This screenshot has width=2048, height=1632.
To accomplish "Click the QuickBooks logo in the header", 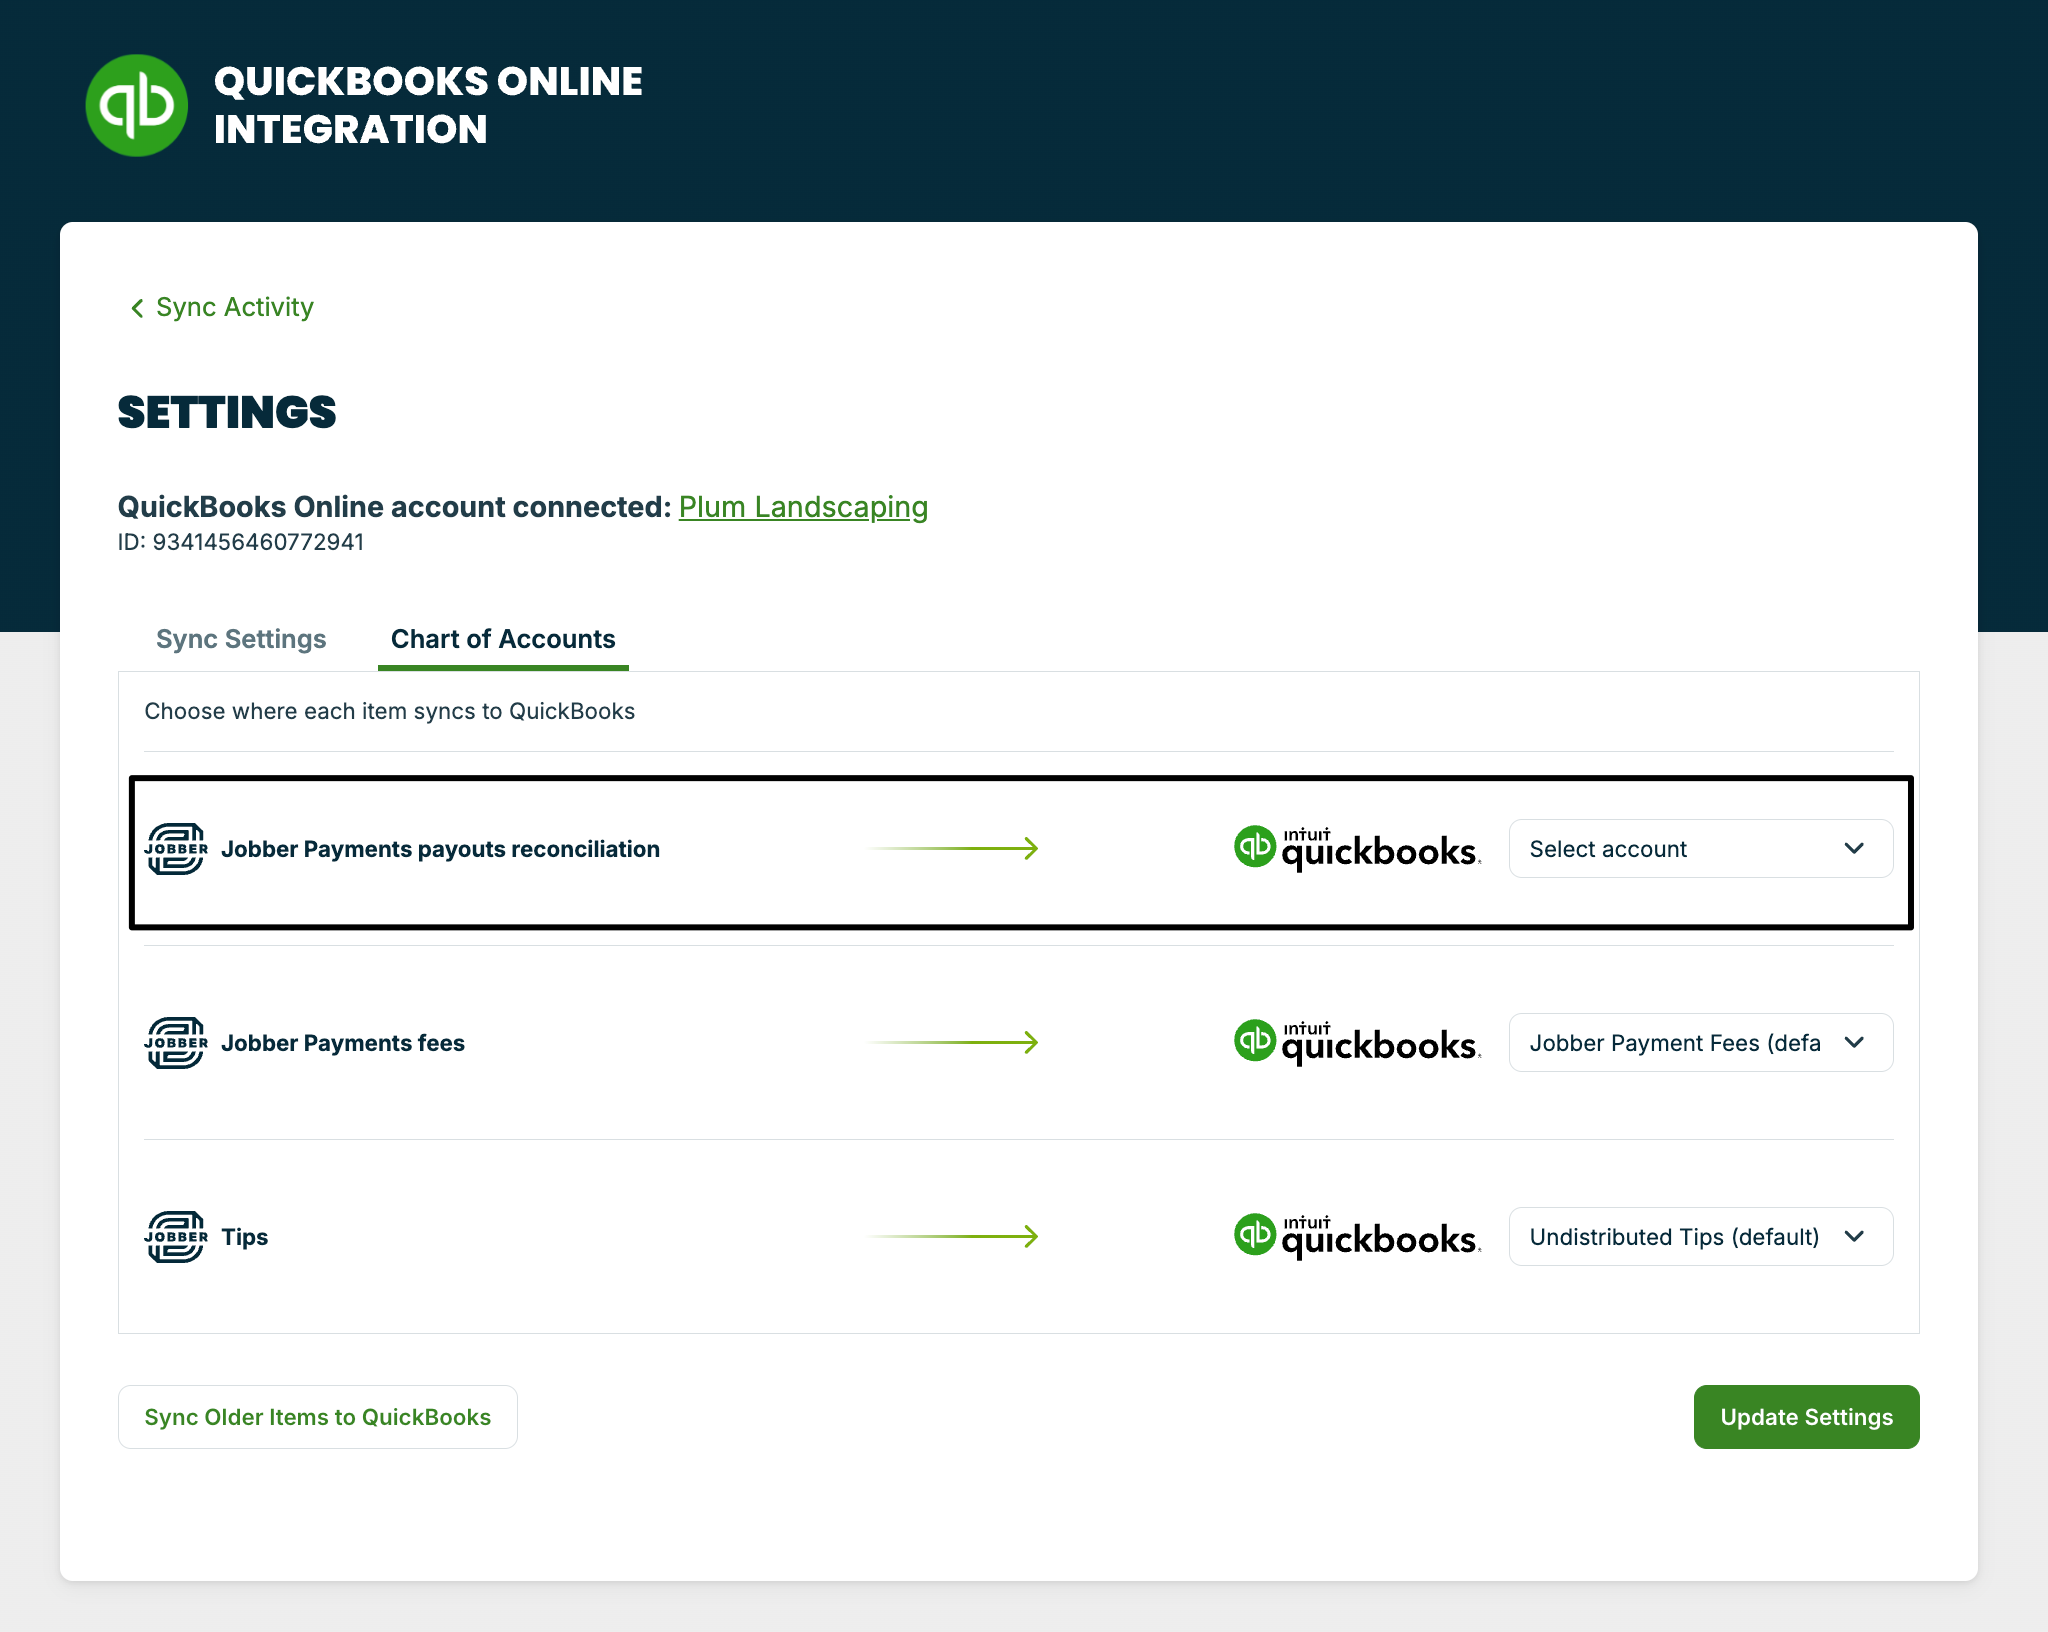I will [137, 105].
